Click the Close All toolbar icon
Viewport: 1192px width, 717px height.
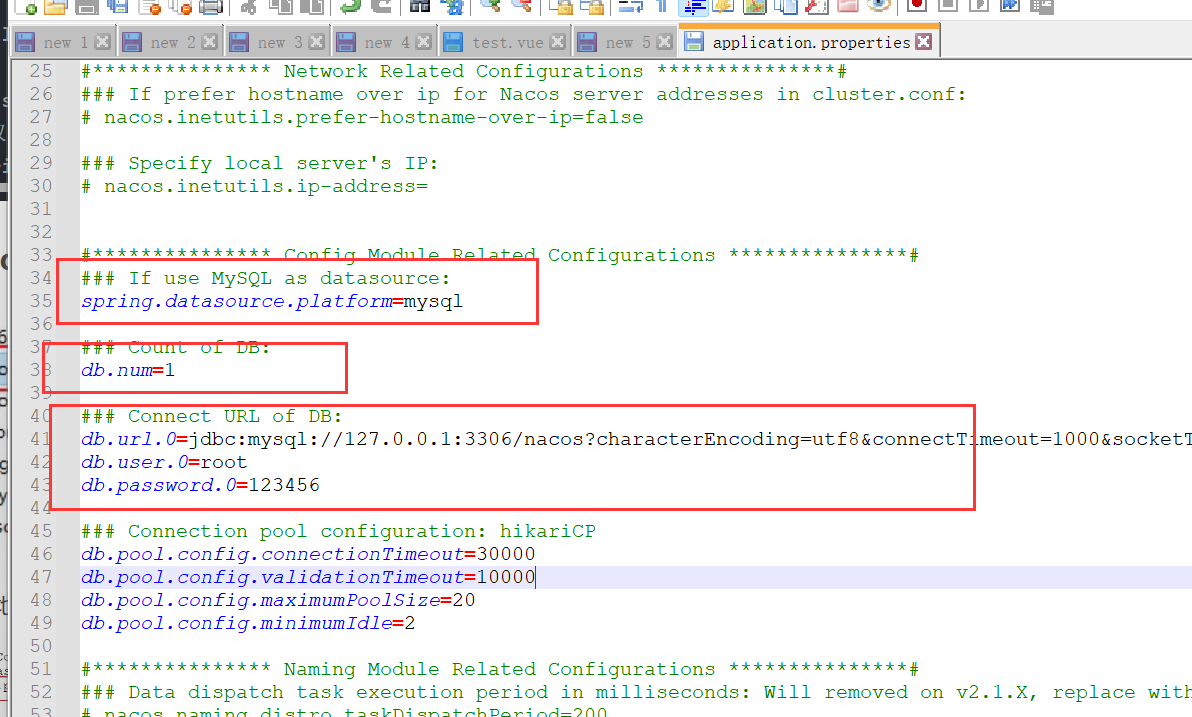[x=180, y=7]
